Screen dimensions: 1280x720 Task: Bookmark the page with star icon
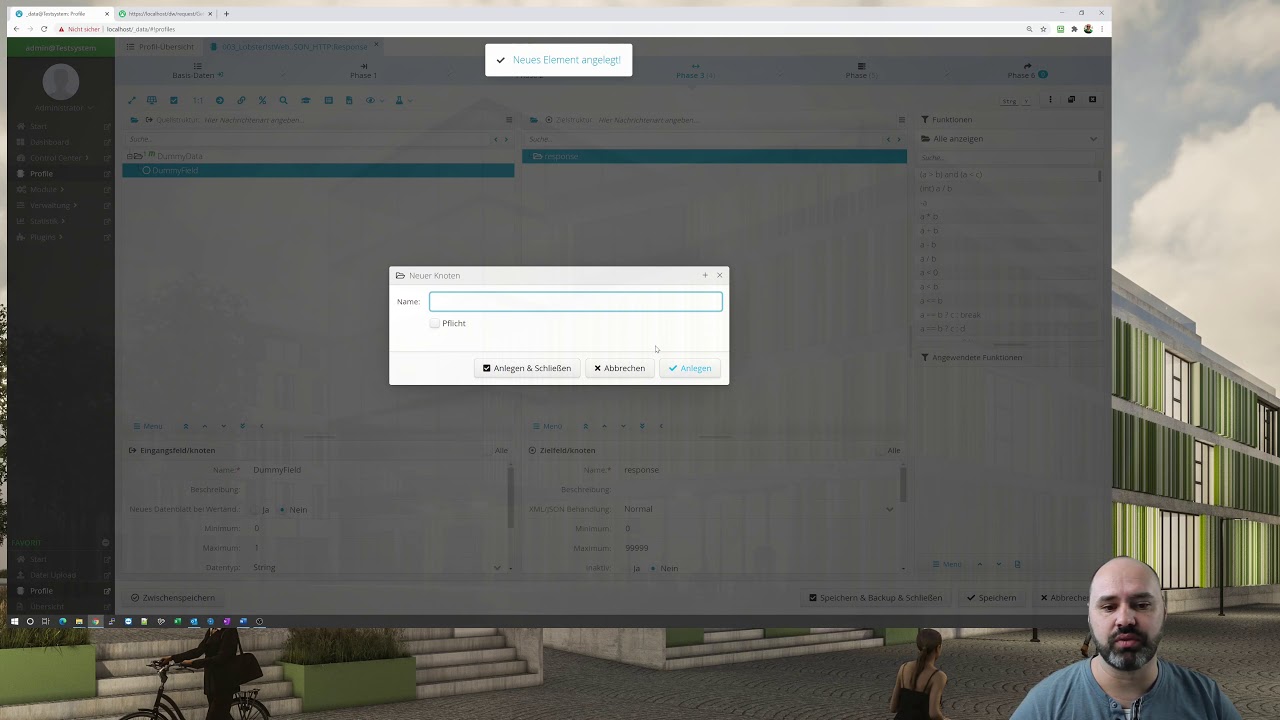(x=1043, y=29)
